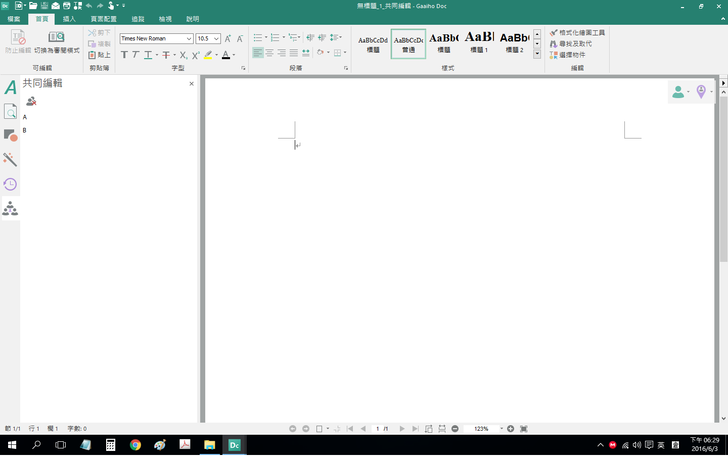Click the magic wand sidebar icon

(10, 159)
